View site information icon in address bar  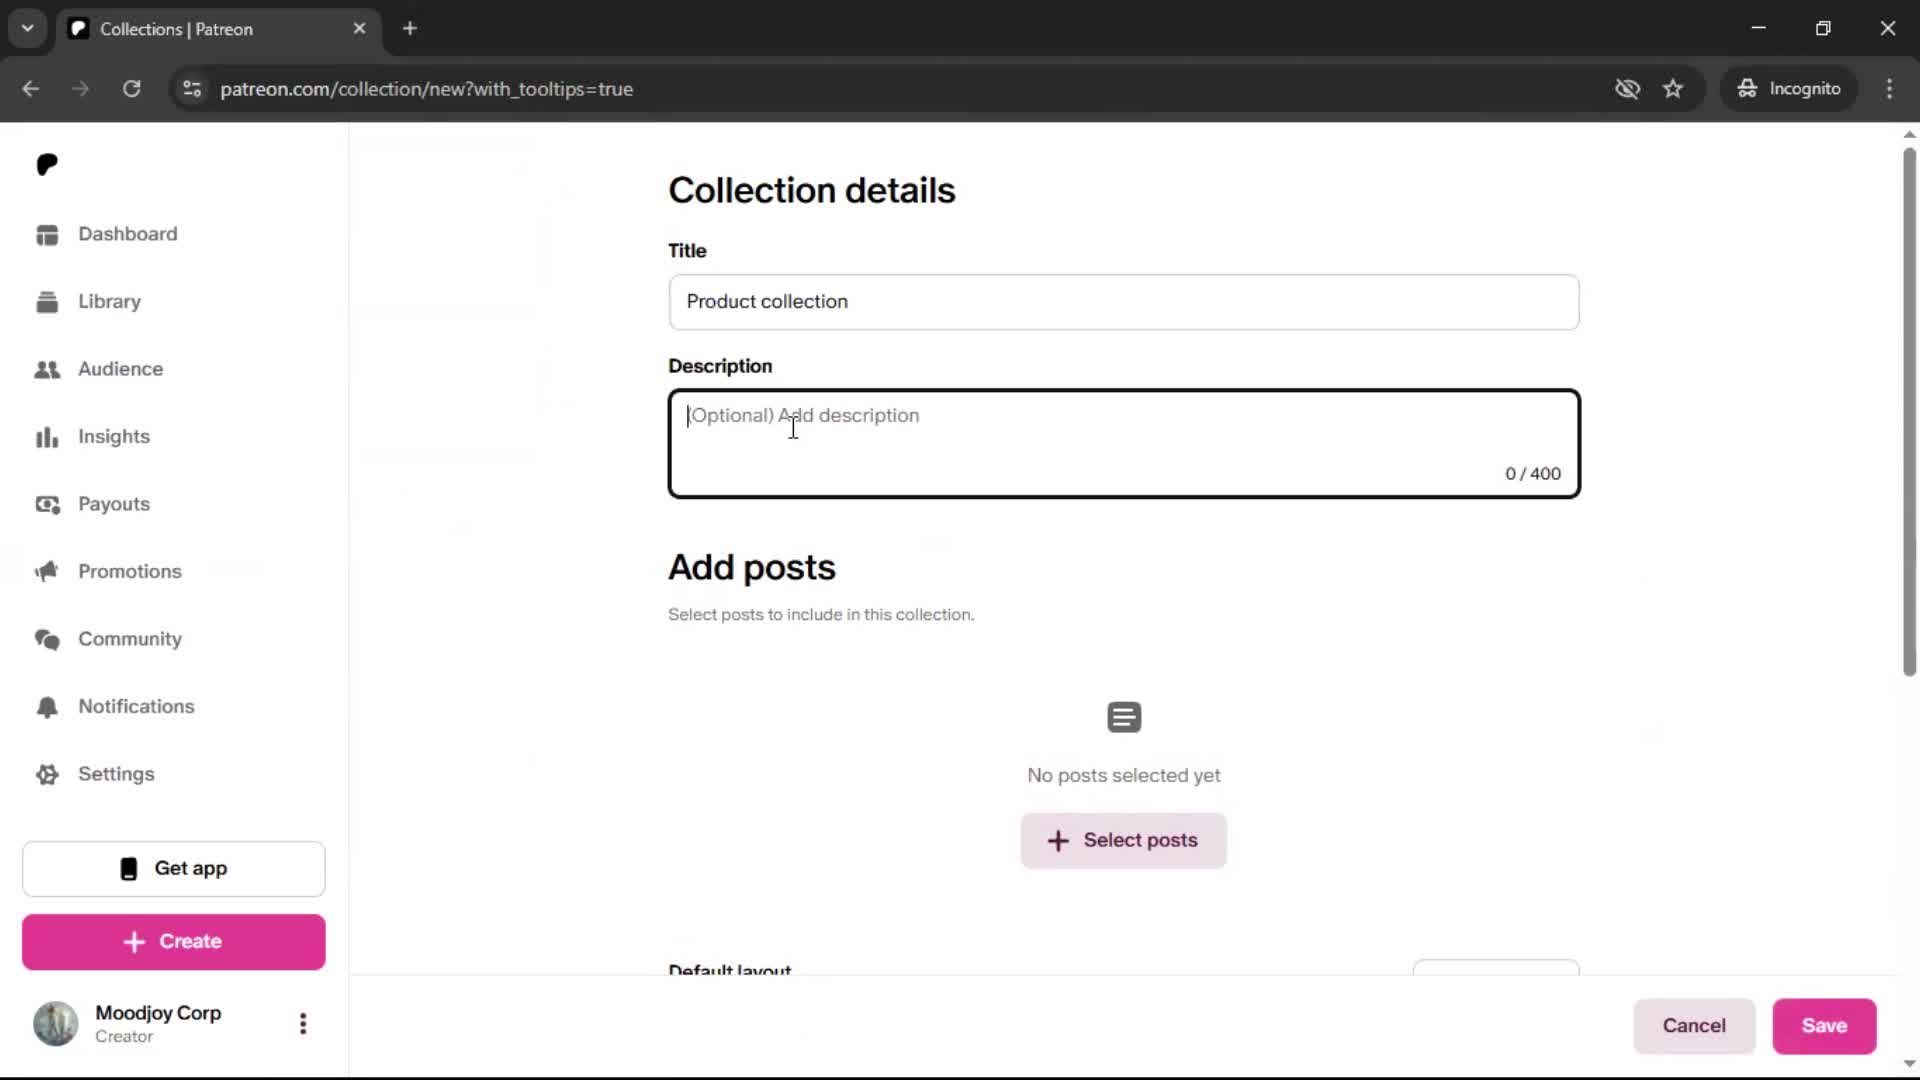[192, 89]
